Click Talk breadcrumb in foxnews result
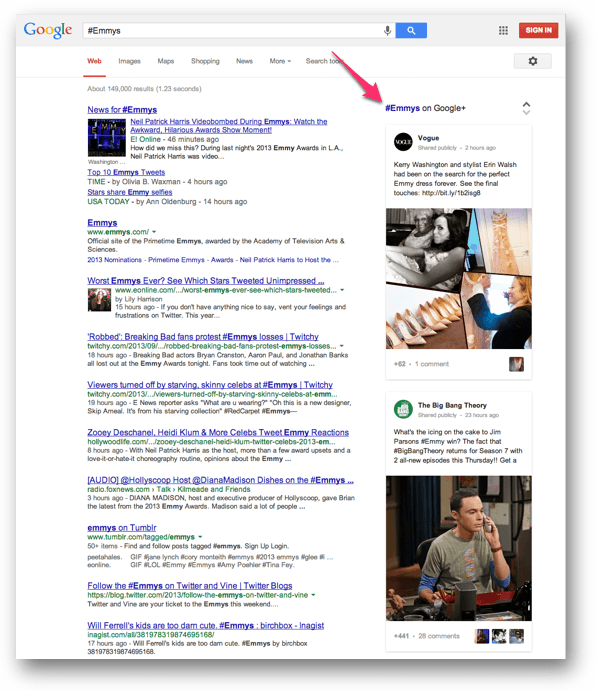 (164, 489)
